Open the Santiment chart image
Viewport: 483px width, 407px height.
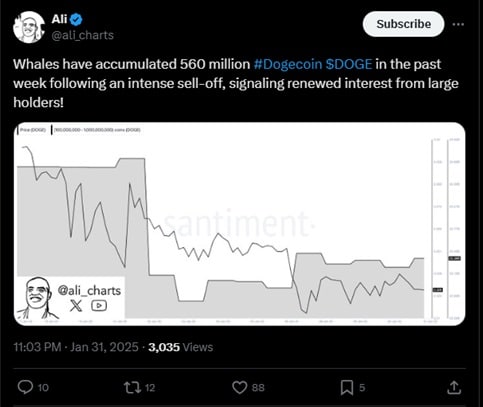coord(239,224)
